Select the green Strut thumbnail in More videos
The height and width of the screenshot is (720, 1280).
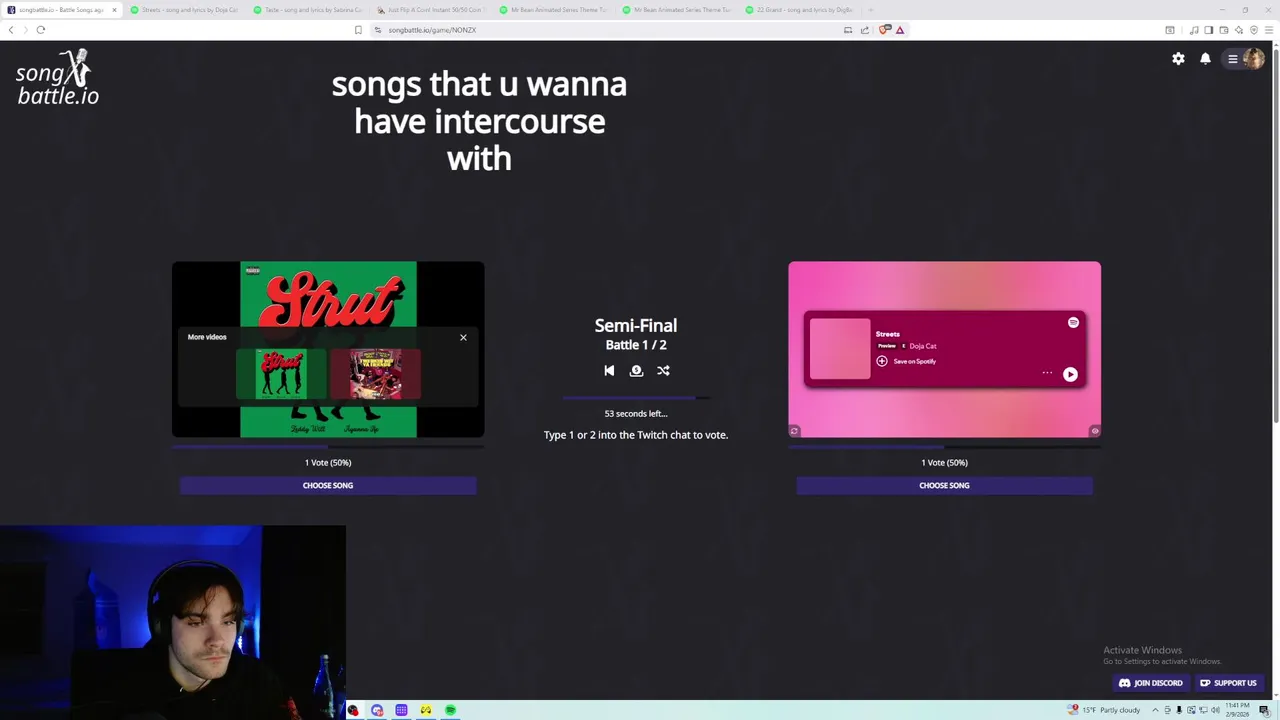click(x=280, y=374)
